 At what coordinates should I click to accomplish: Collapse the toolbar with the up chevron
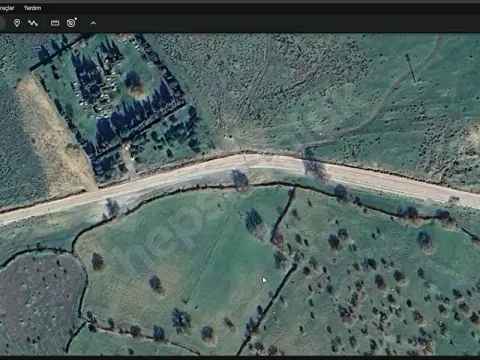coord(93,23)
